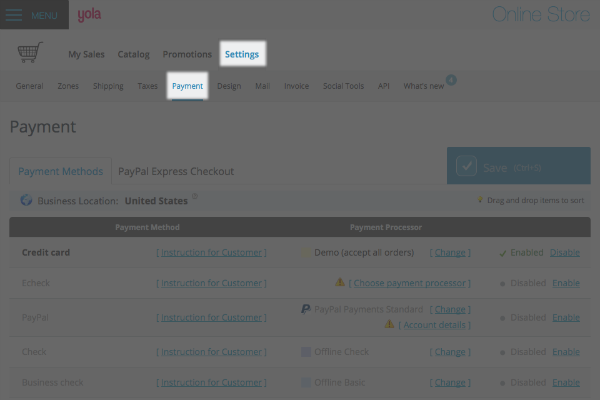Screen dimensions: 600x400
Task: Enable the Echeck payment method
Action: (566, 283)
